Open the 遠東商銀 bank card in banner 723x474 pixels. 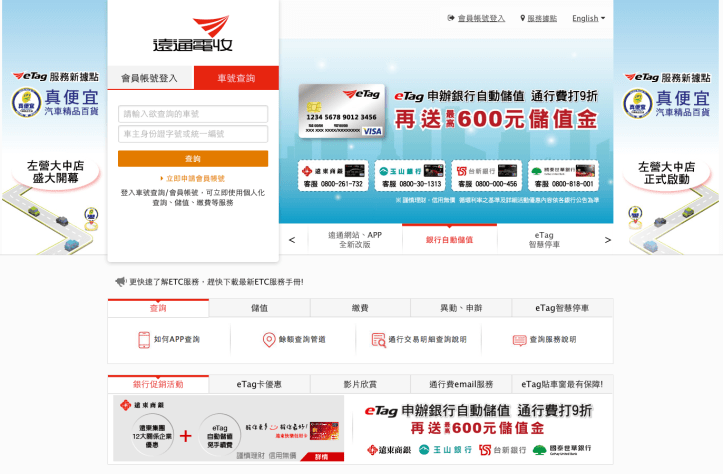pos(333,175)
